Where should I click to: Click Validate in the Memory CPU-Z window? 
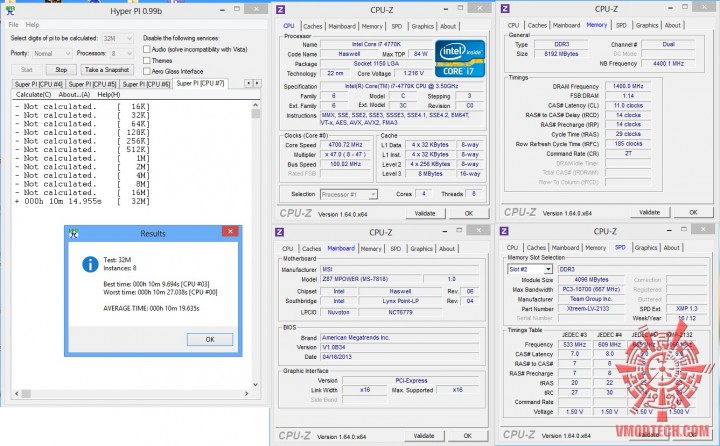[649, 212]
